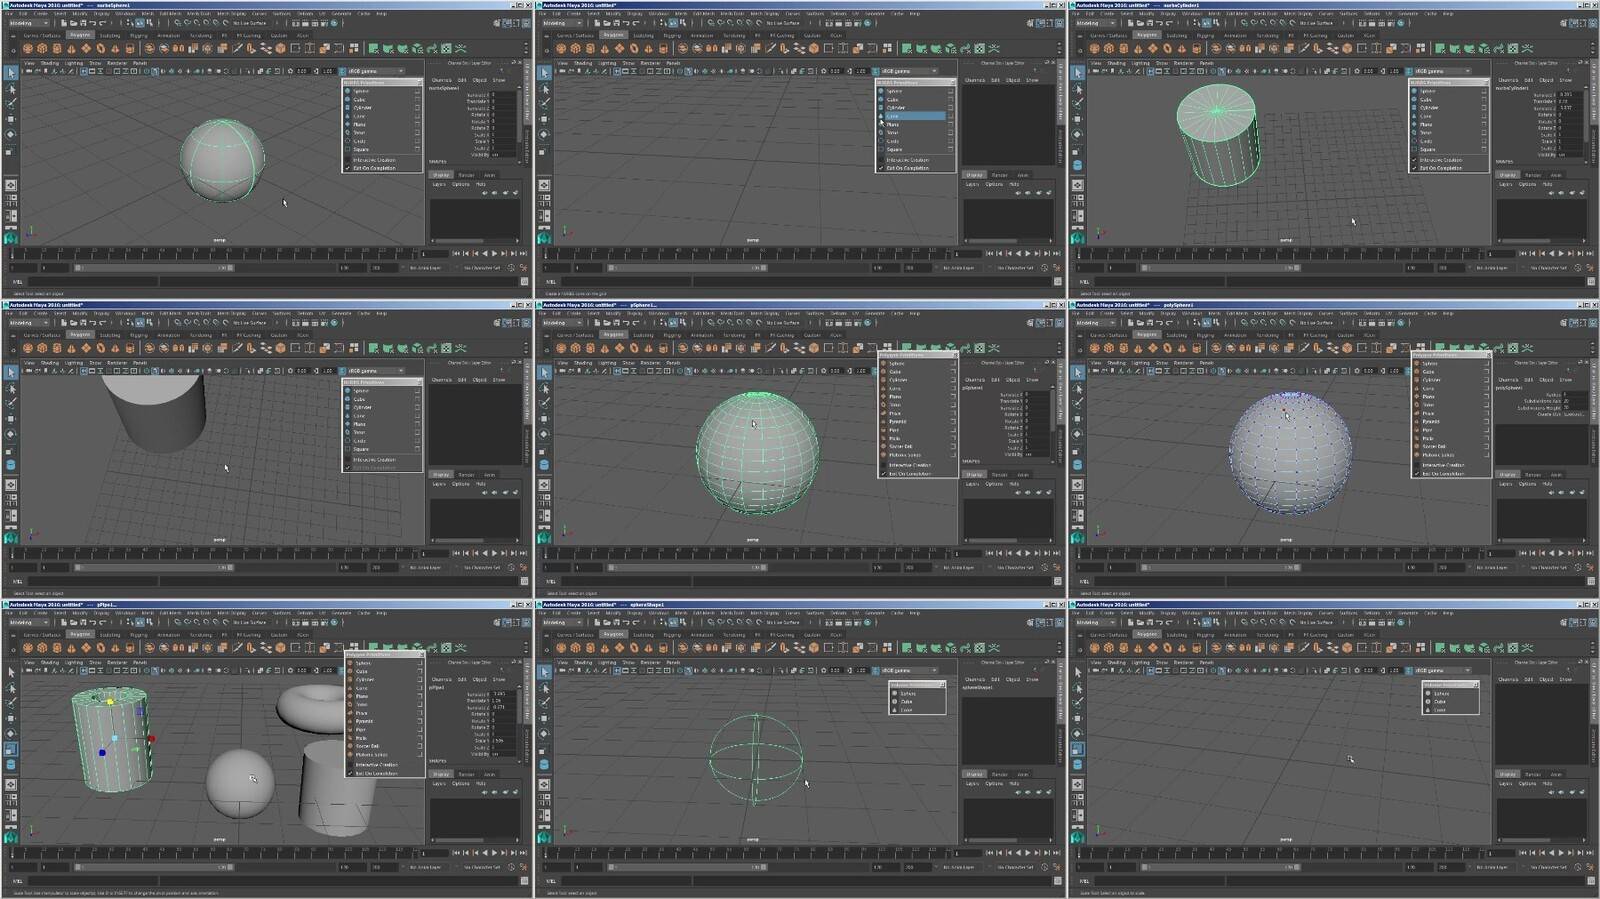This screenshot has width=1600, height=899.
Task: Click Undo arrow icon in nurbsCylinder1 window
Action: click(1160, 23)
